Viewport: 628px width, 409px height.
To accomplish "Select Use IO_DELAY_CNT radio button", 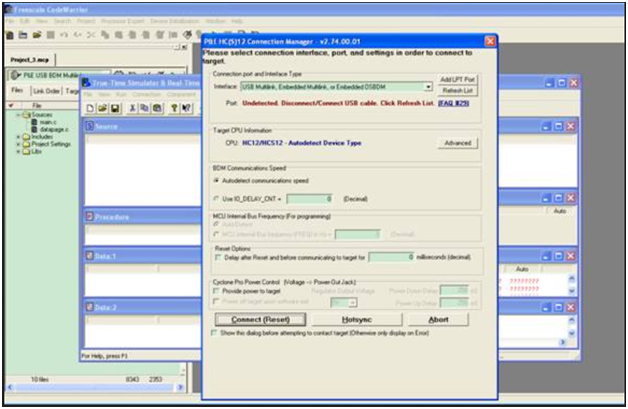I will tap(216, 199).
